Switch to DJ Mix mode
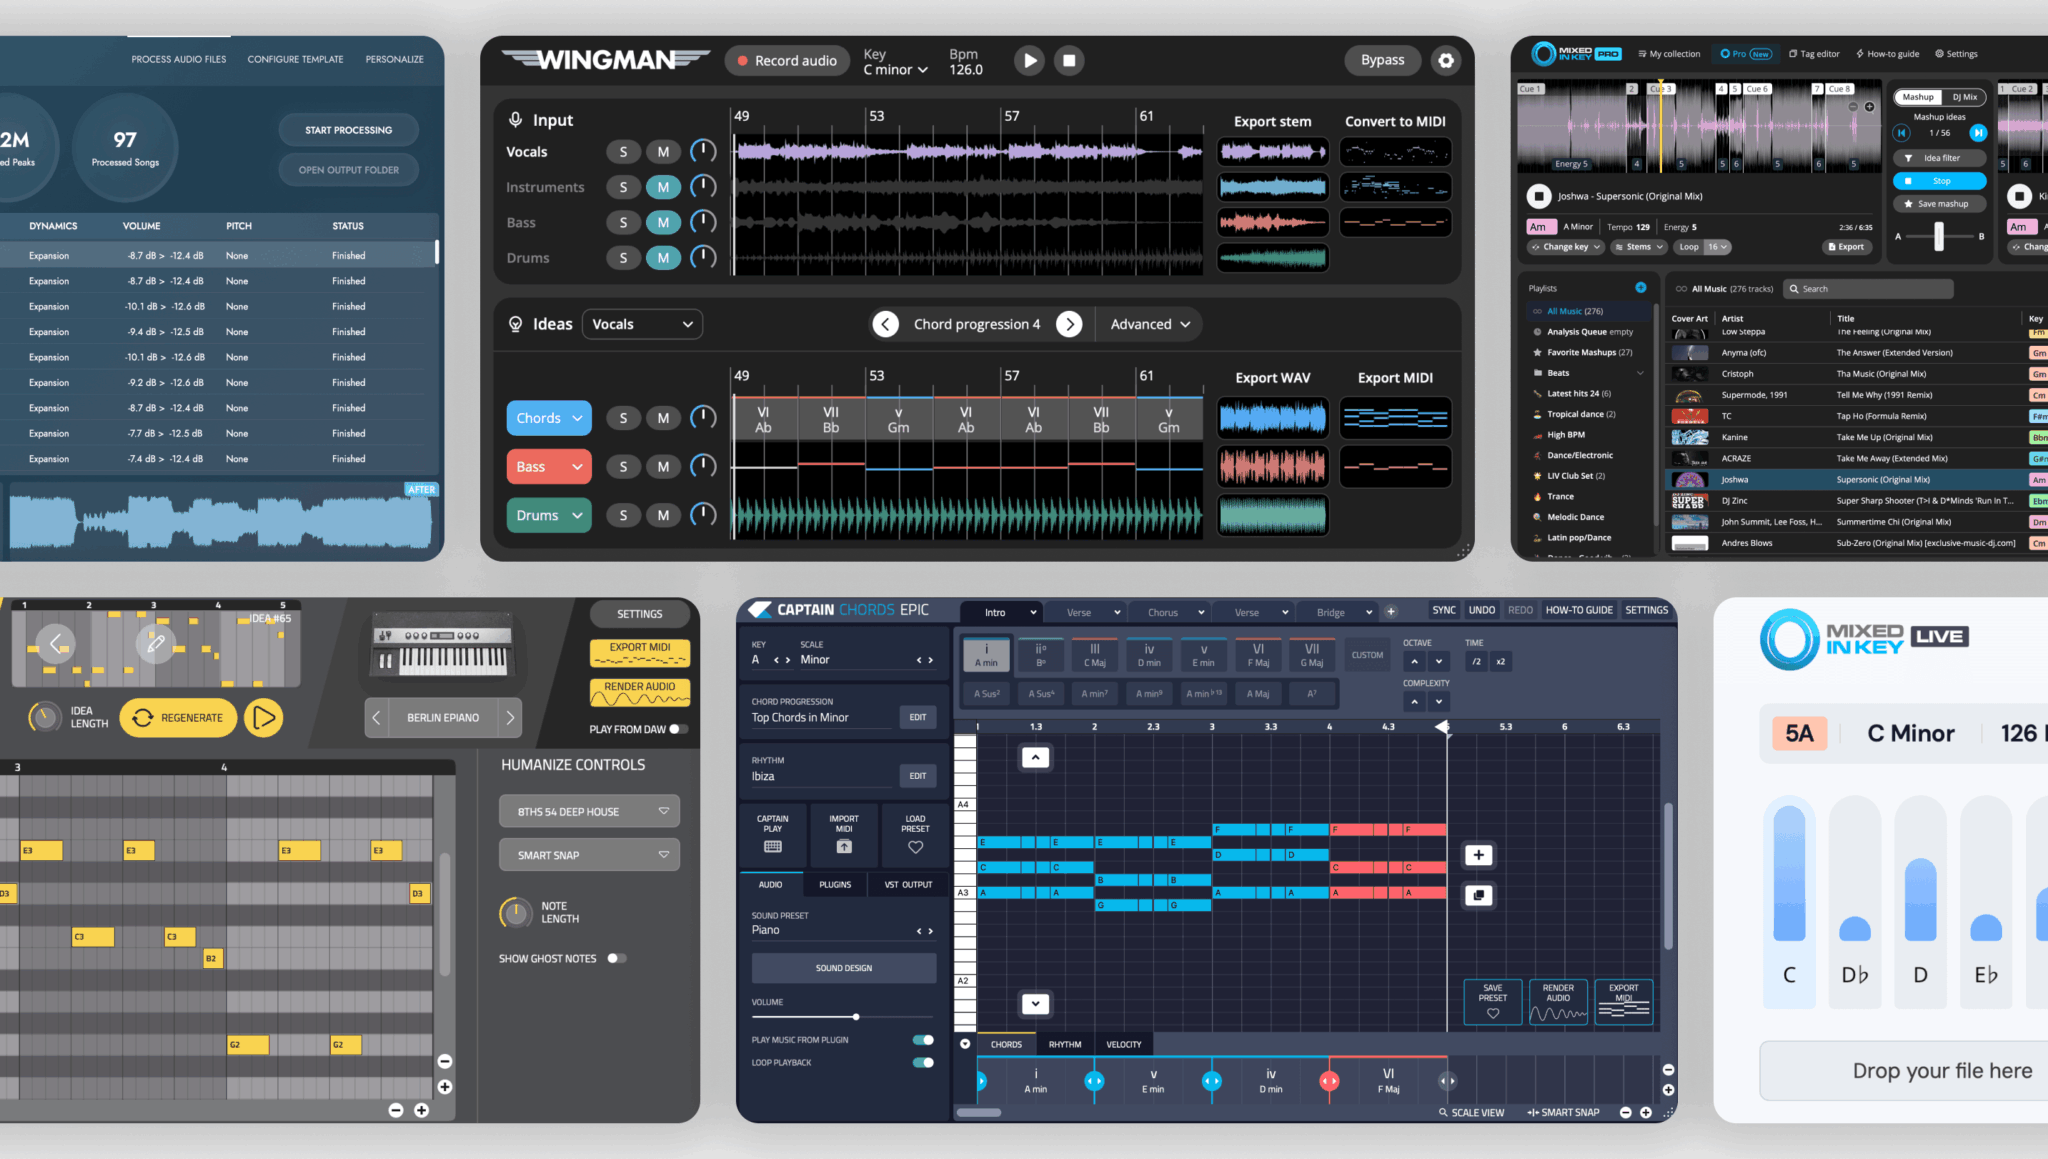 (x=1964, y=97)
